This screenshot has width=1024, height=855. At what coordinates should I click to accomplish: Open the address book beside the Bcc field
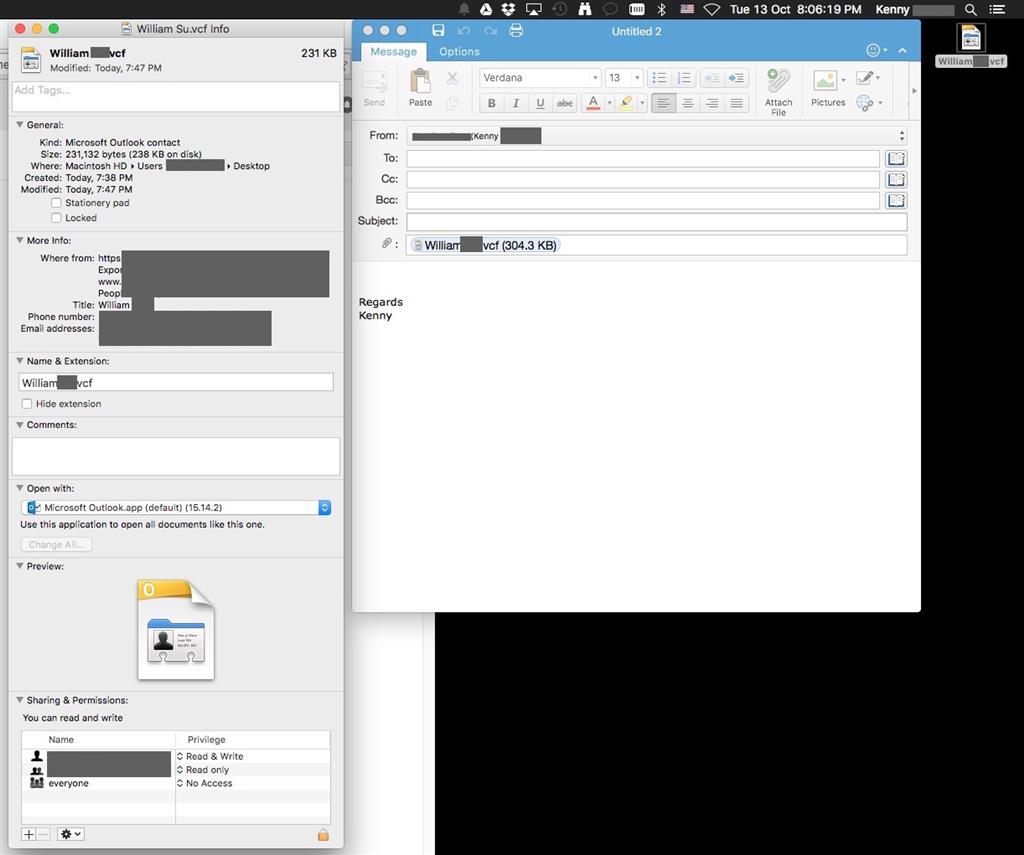[x=896, y=201]
